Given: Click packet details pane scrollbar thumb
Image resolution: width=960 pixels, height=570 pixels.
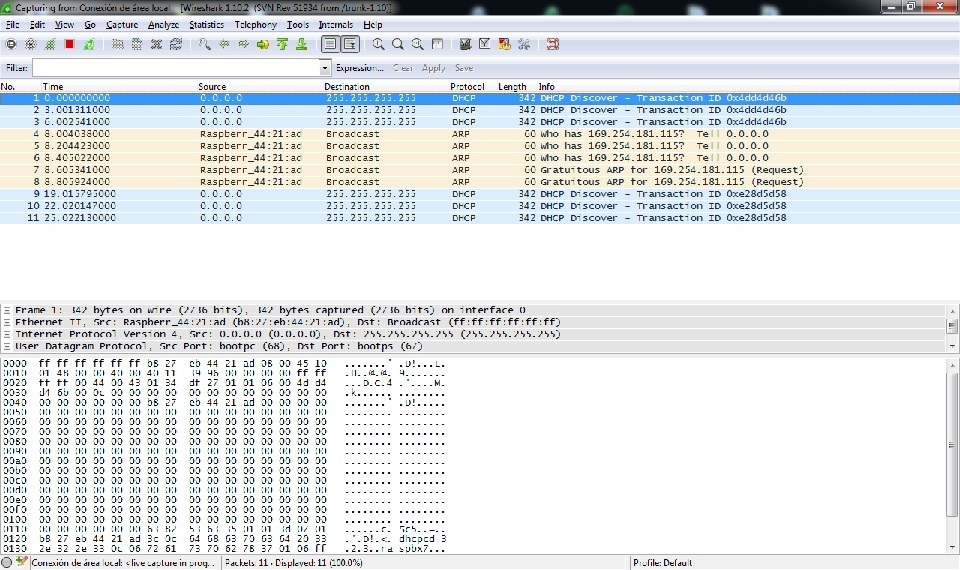Looking at the screenshot, I should point(952,326).
